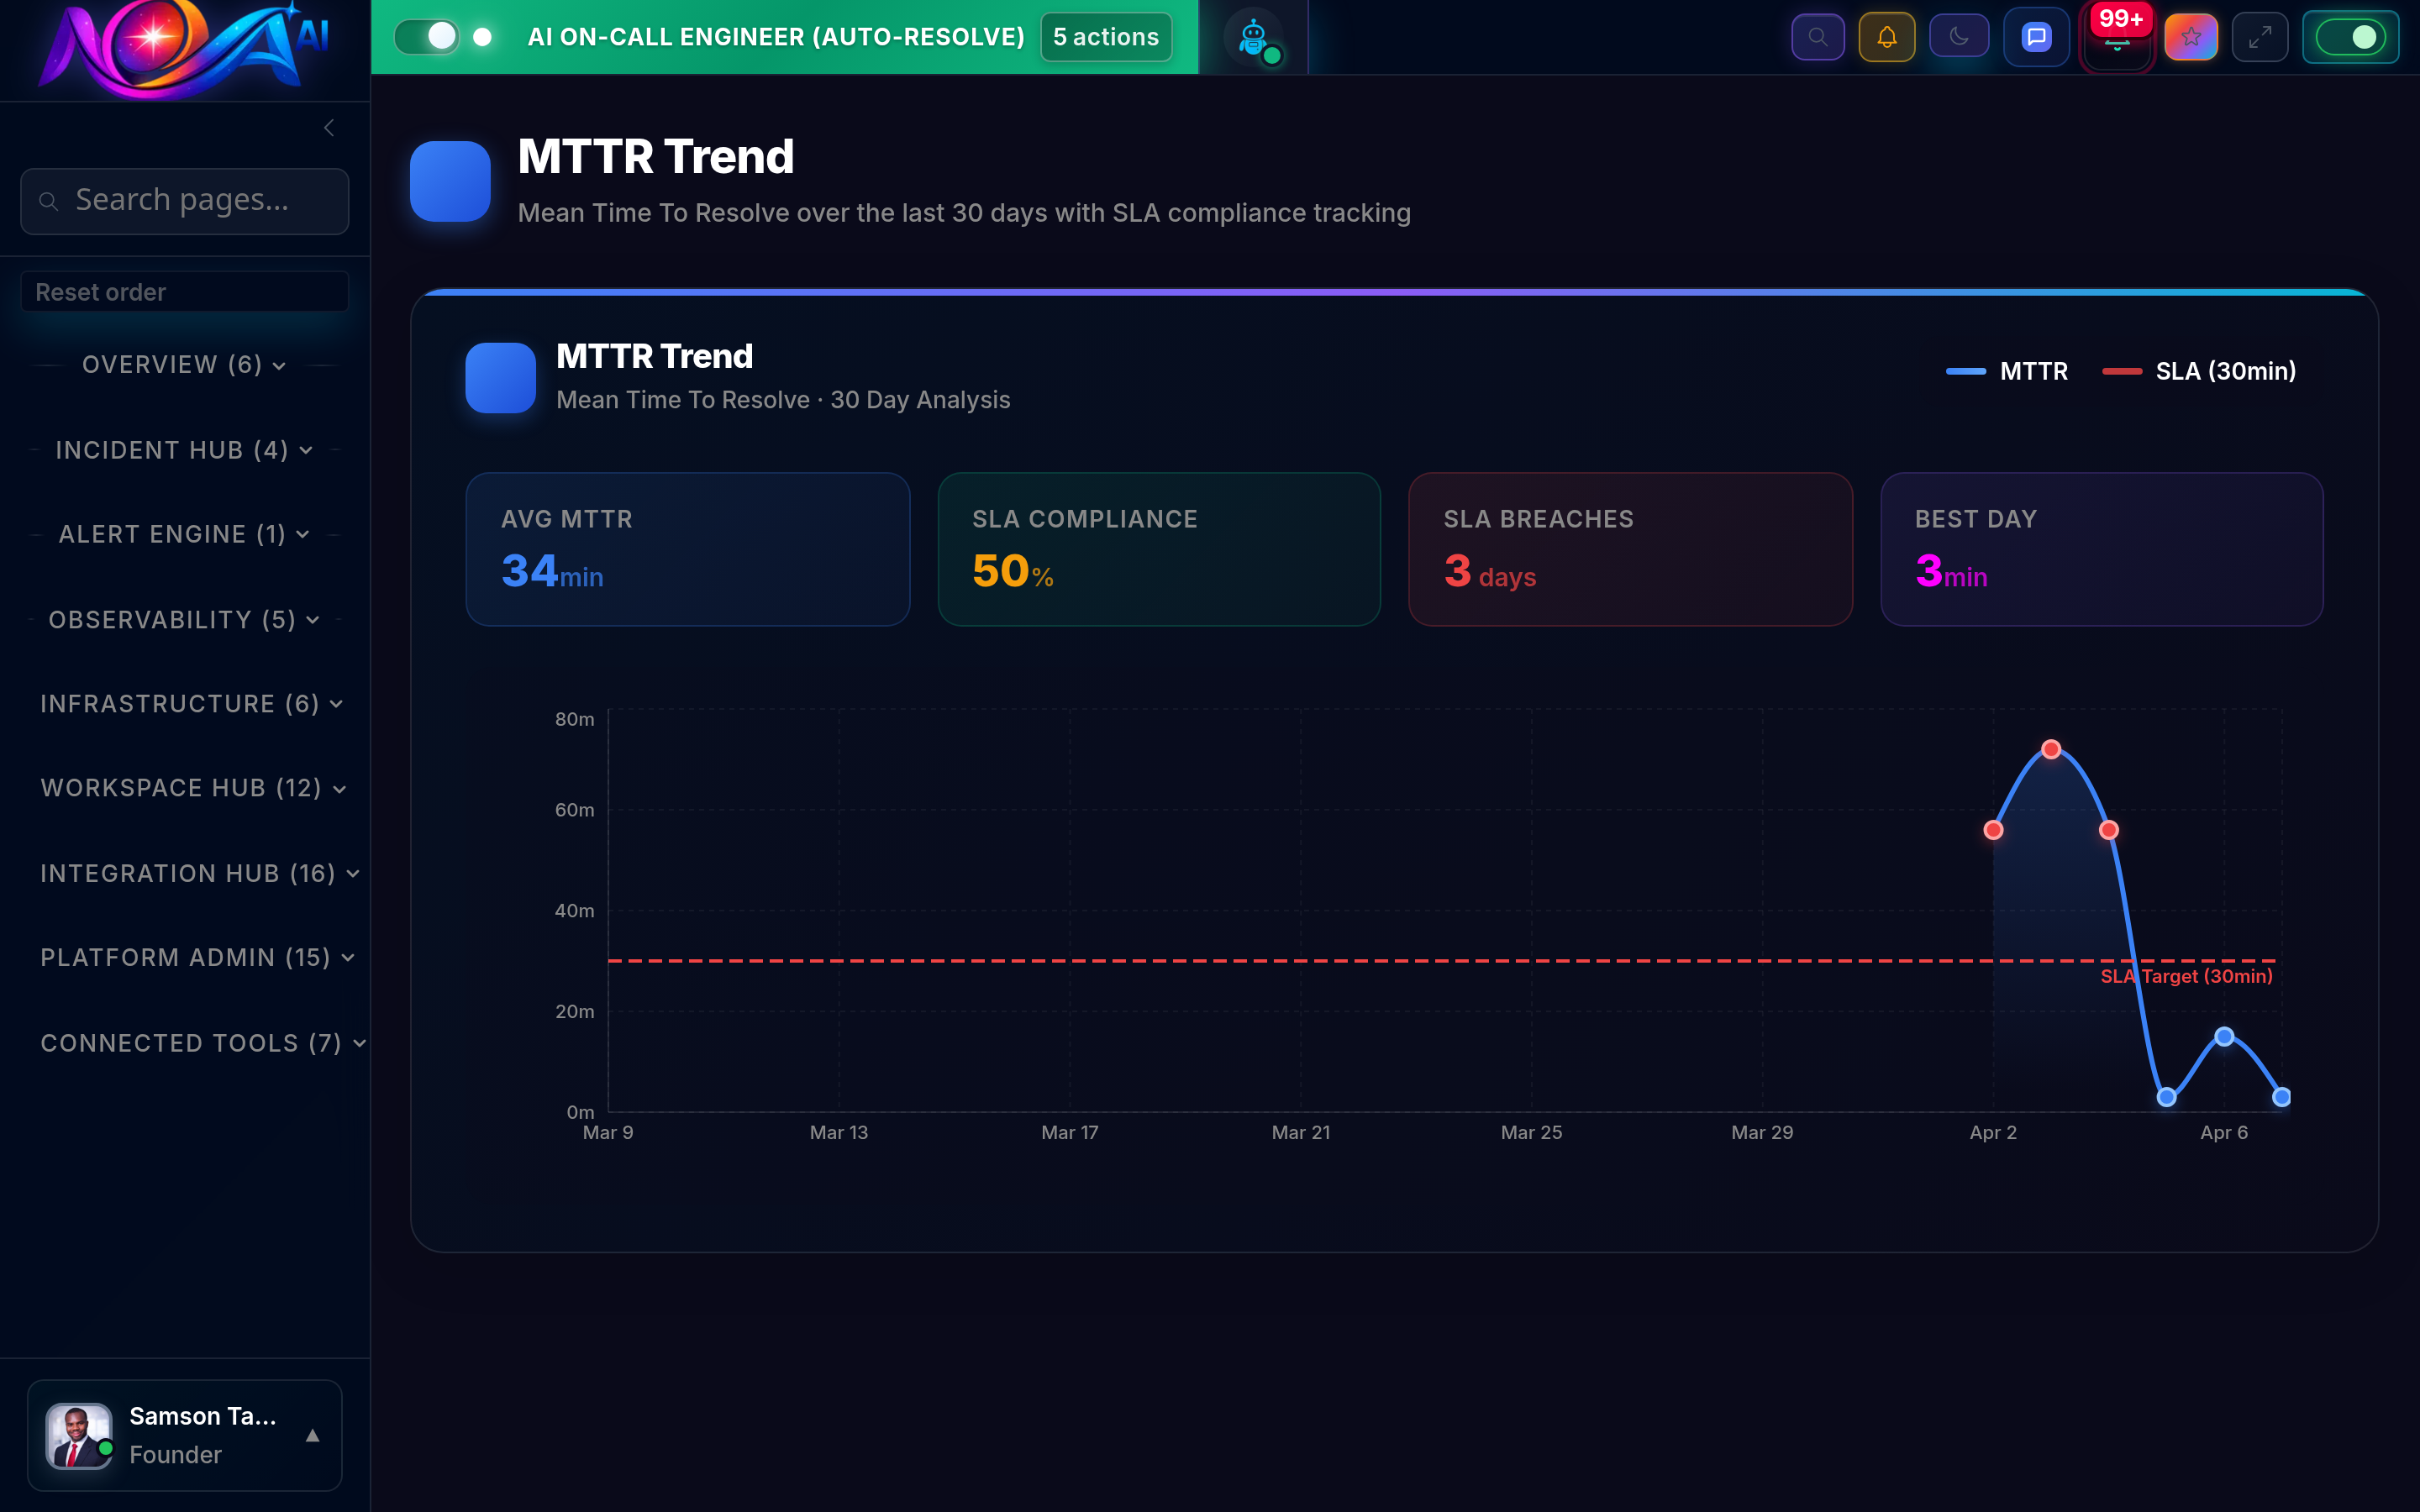This screenshot has width=2420, height=1512.
Task: Open the chat bubble icon
Action: pyautogui.click(x=2036, y=37)
